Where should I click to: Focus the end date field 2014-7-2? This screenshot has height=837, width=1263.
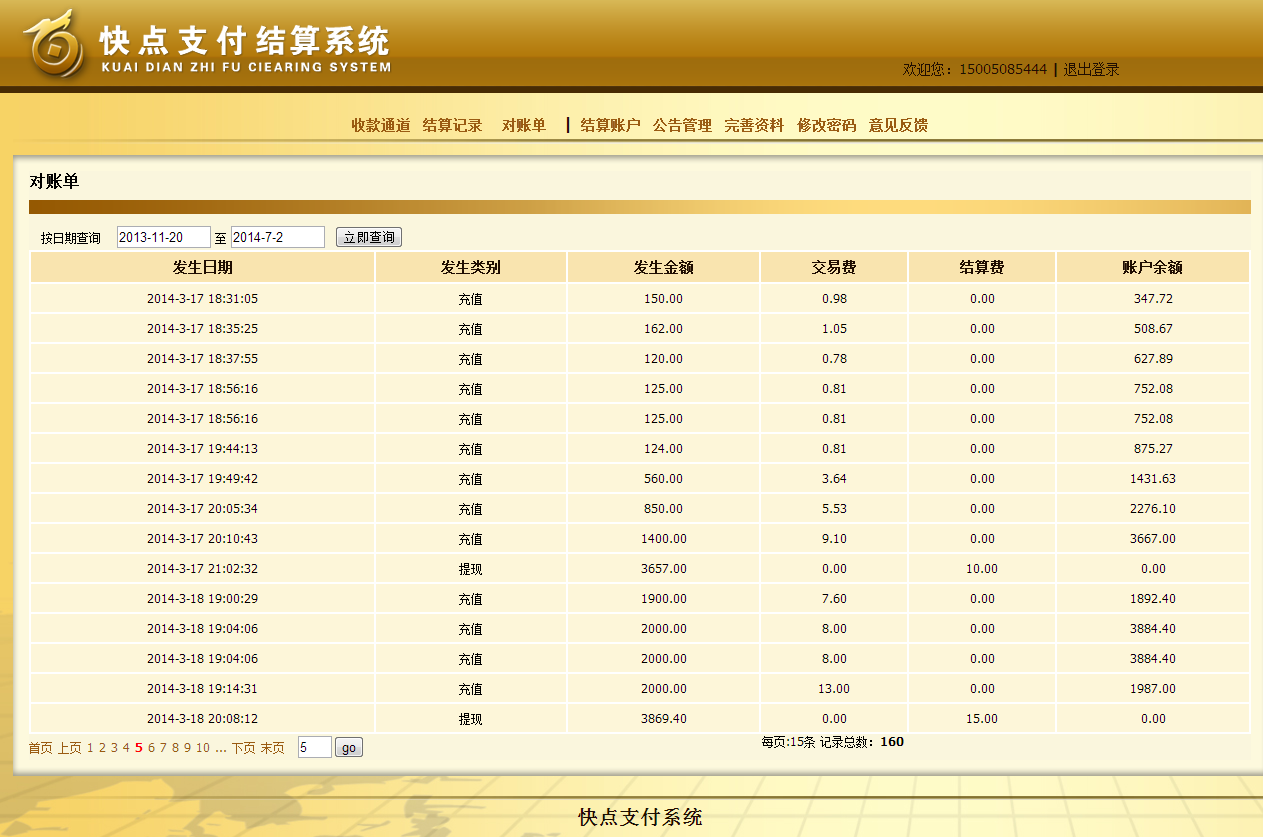click(x=277, y=237)
